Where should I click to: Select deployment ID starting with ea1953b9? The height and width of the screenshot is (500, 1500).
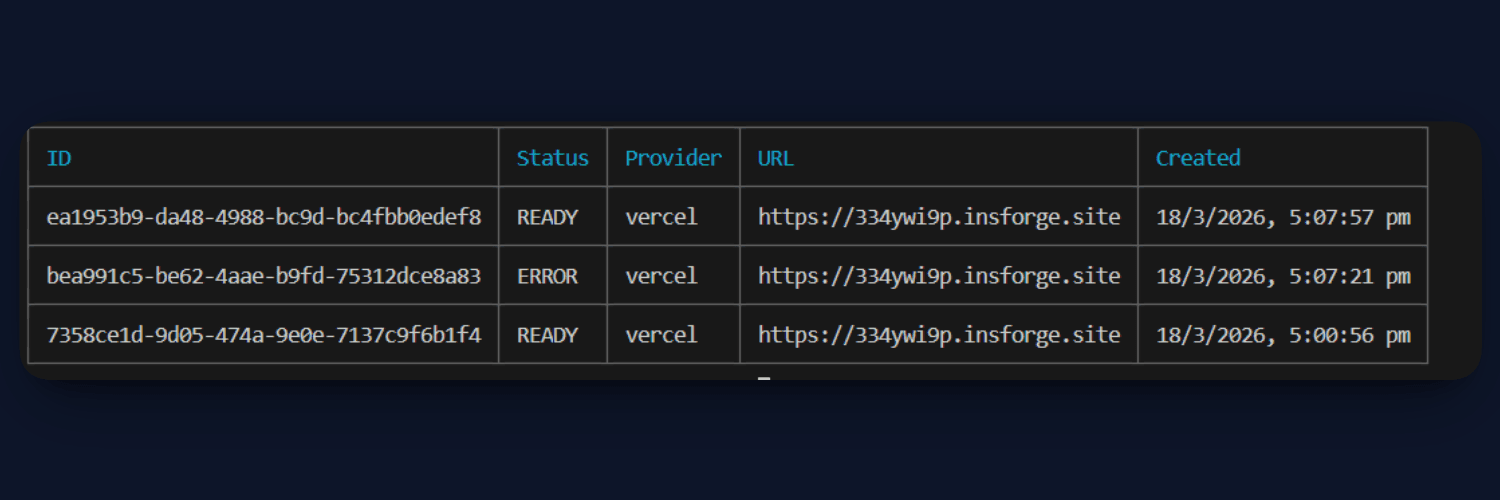click(264, 217)
